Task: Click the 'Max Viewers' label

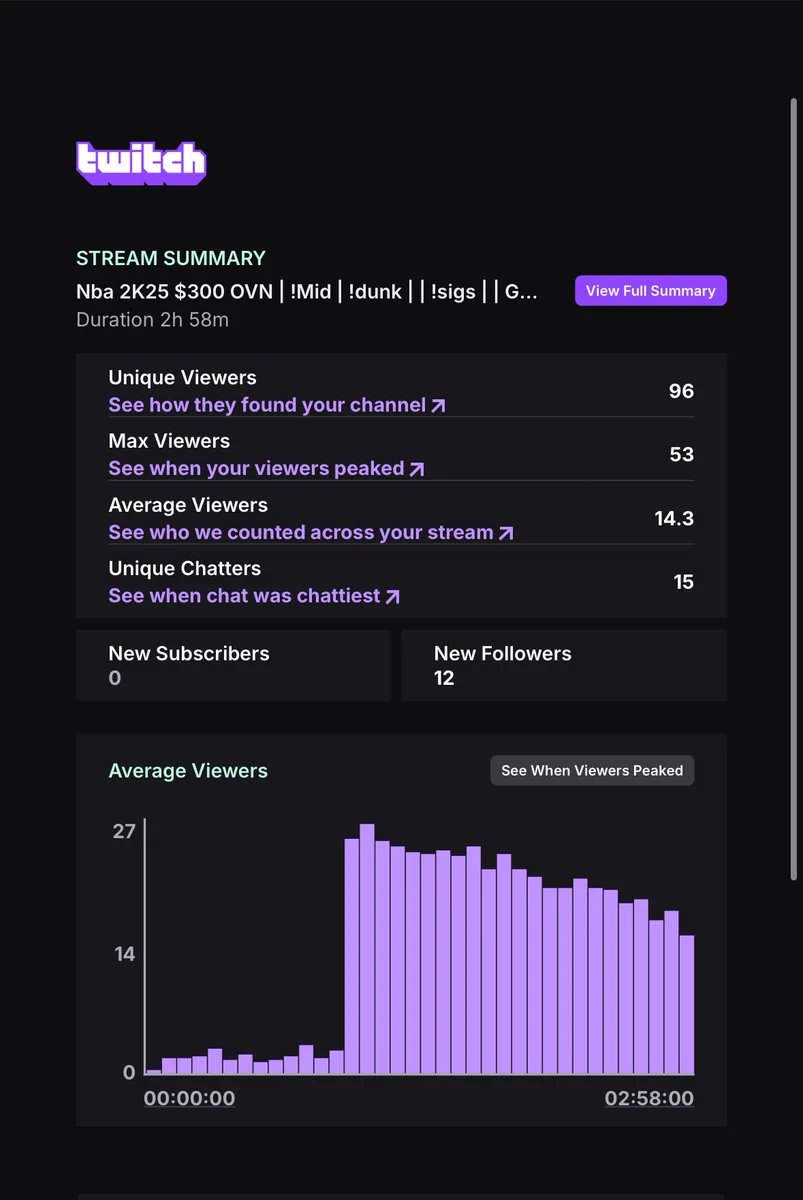Action: tap(169, 441)
